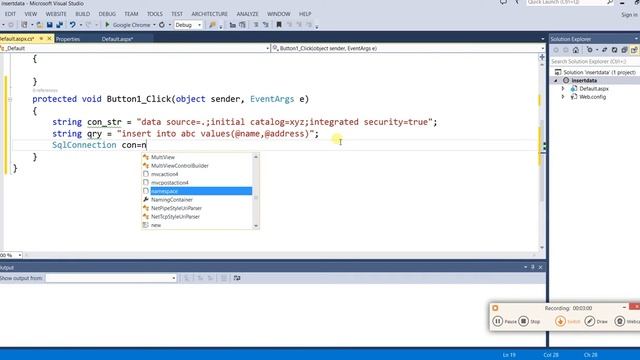Screen dimensions: 640x360
Task: Open the ARCHITECTURE menu
Action: tap(209, 14)
